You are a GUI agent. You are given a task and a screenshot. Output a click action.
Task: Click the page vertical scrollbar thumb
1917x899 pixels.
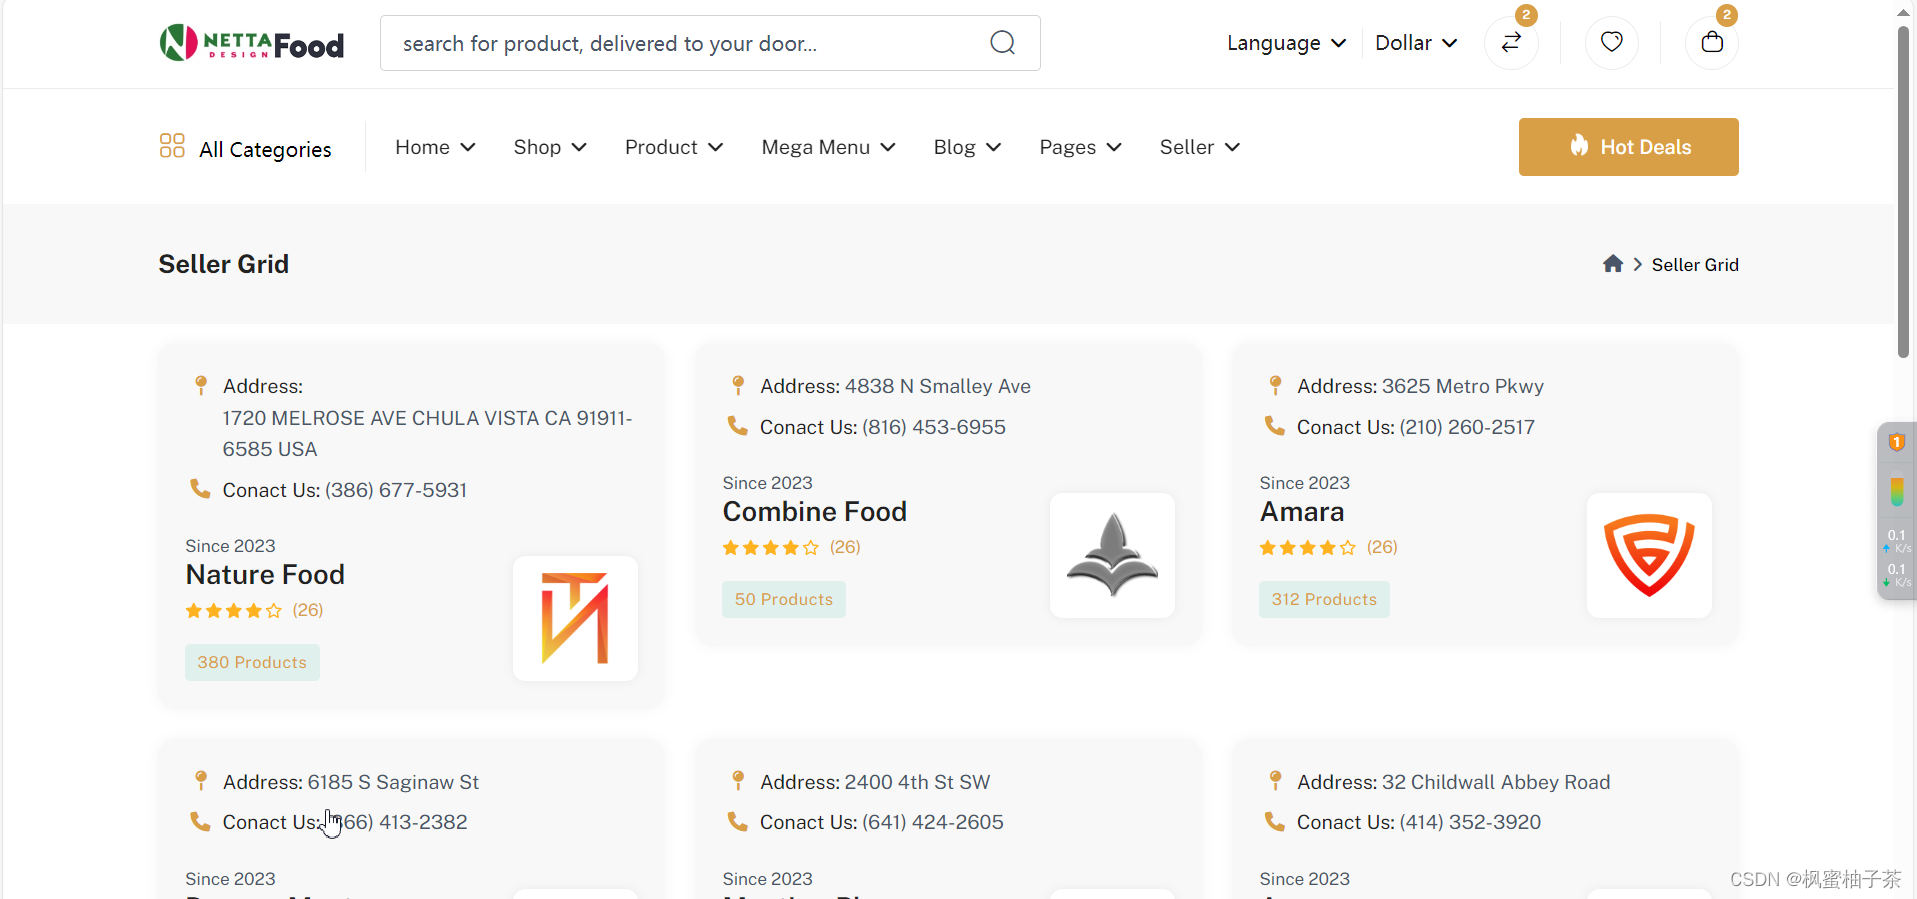(x=1904, y=190)
